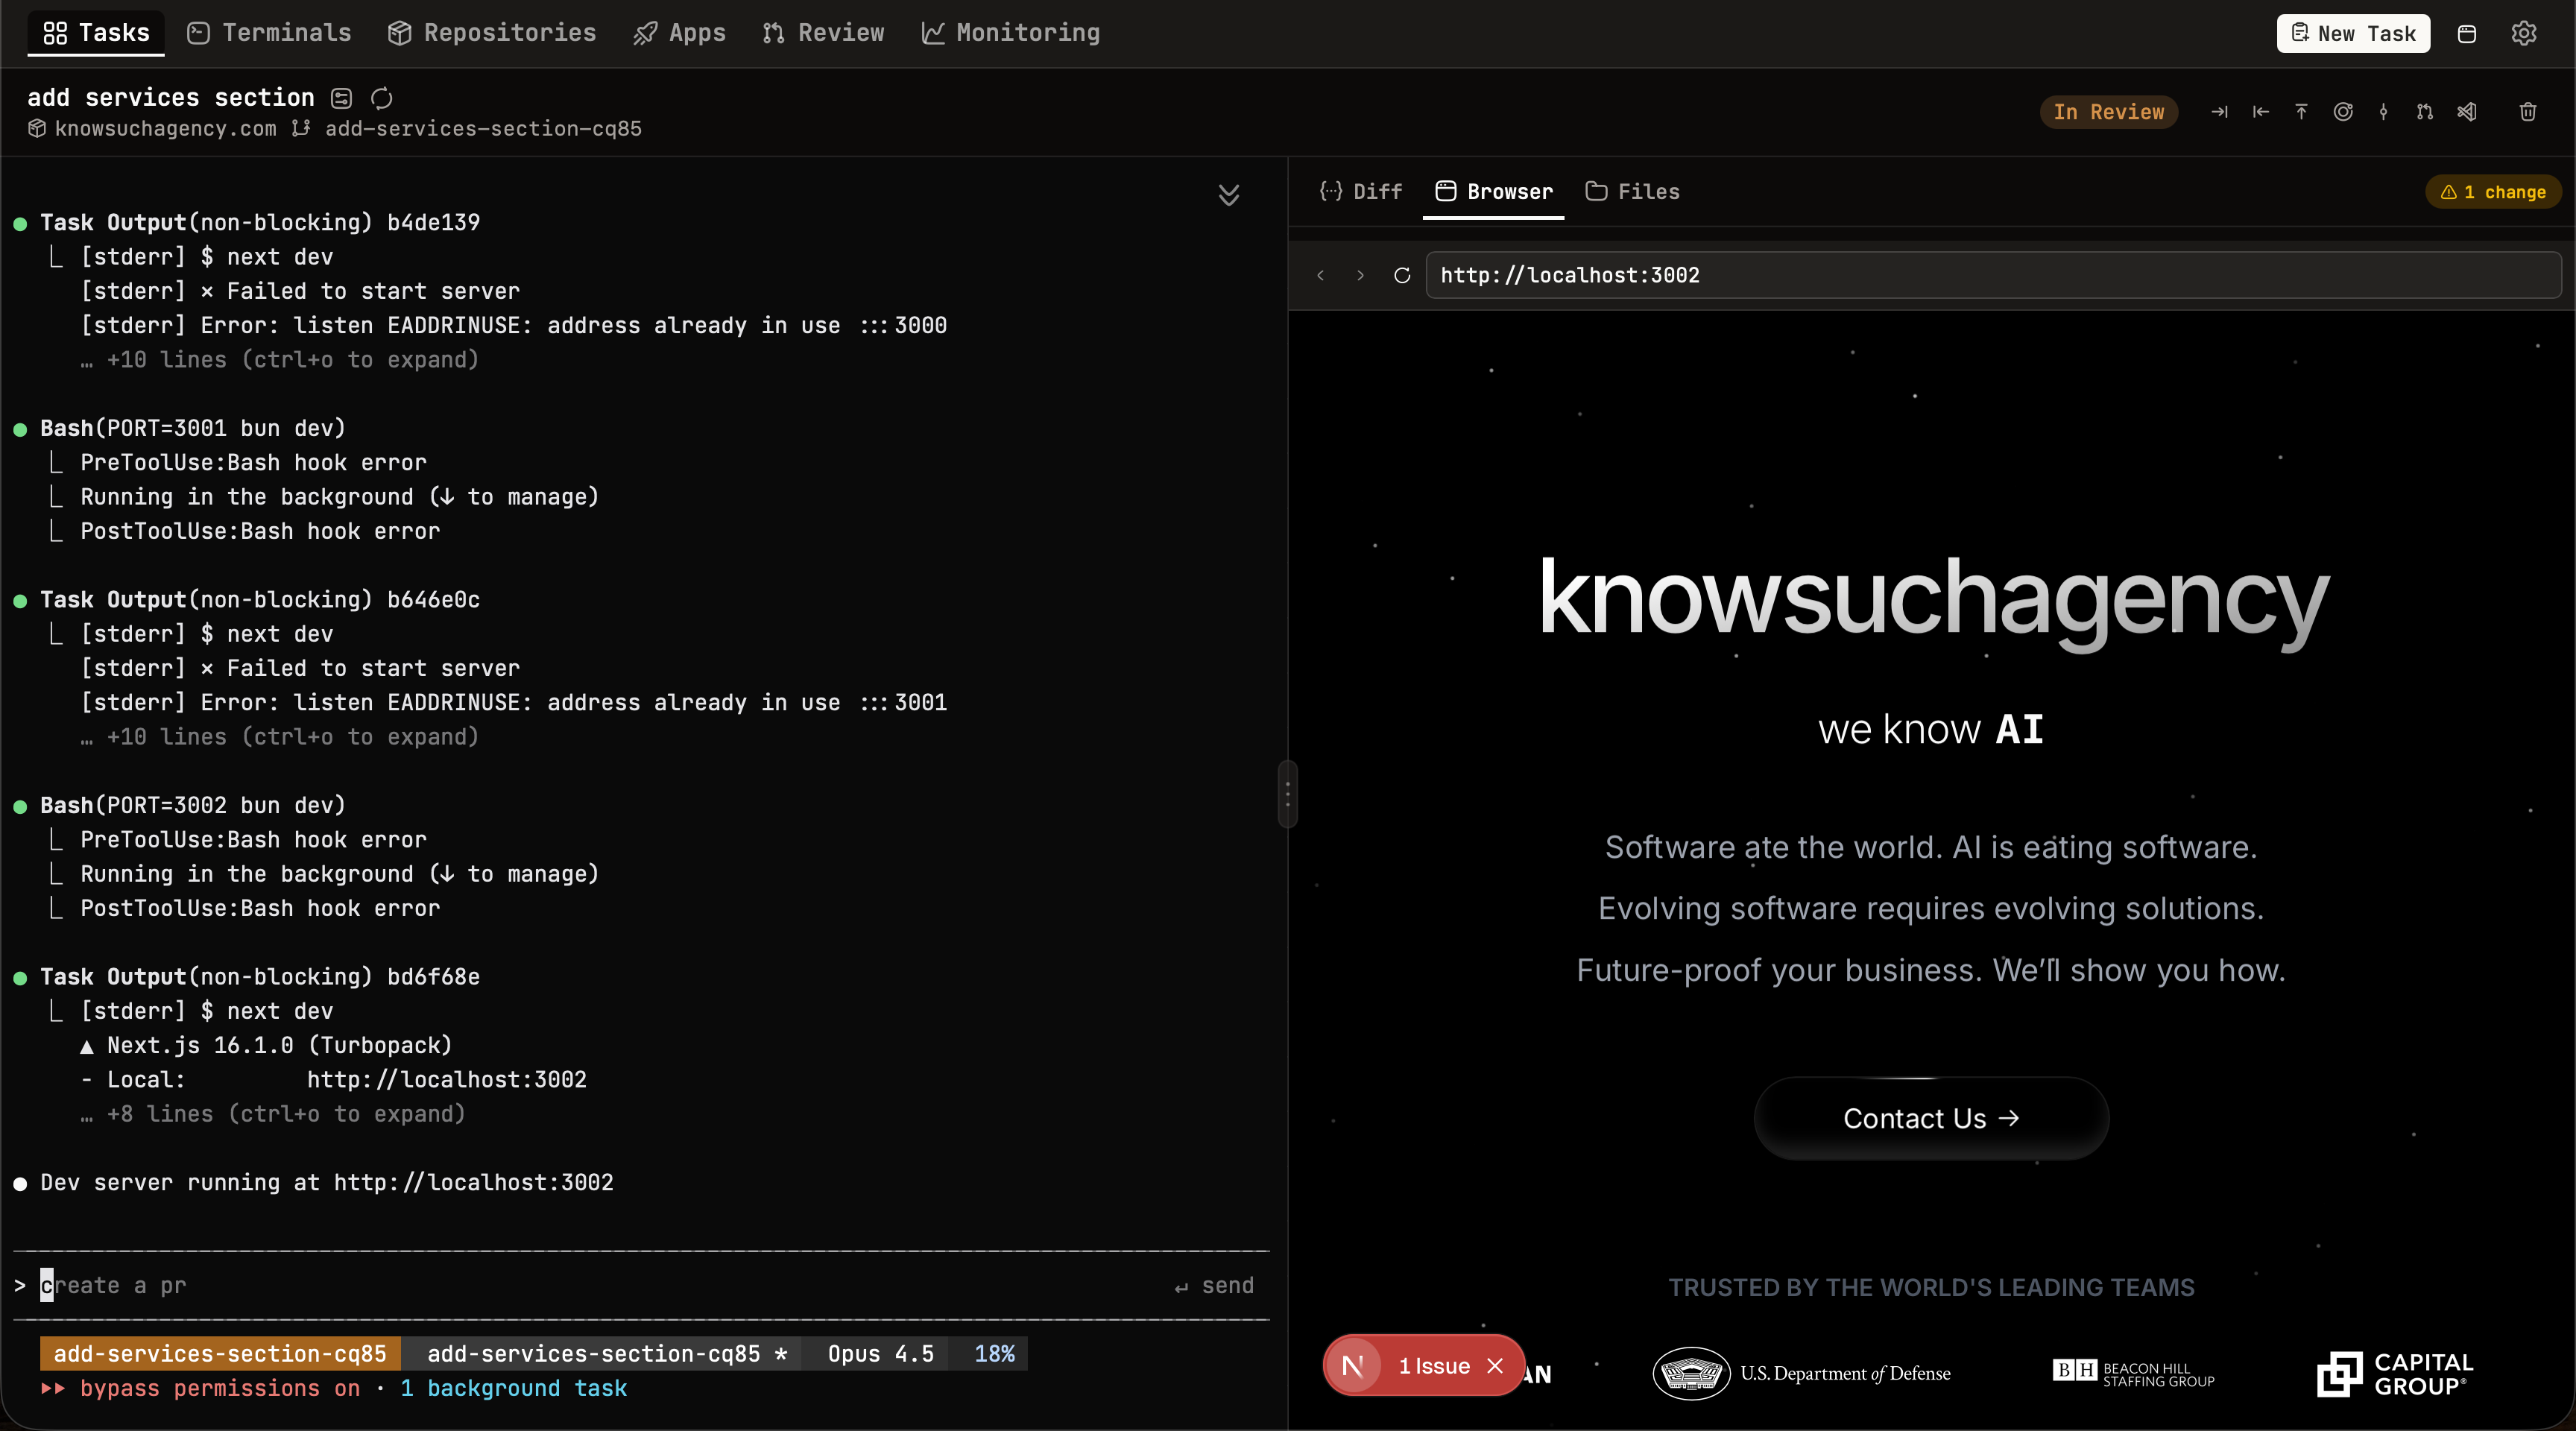The width and height of the screenshot is (2576, 1431).
Task: Click the right-arrow-to-bar icon in task header
Action: [x=2219, y=111]
